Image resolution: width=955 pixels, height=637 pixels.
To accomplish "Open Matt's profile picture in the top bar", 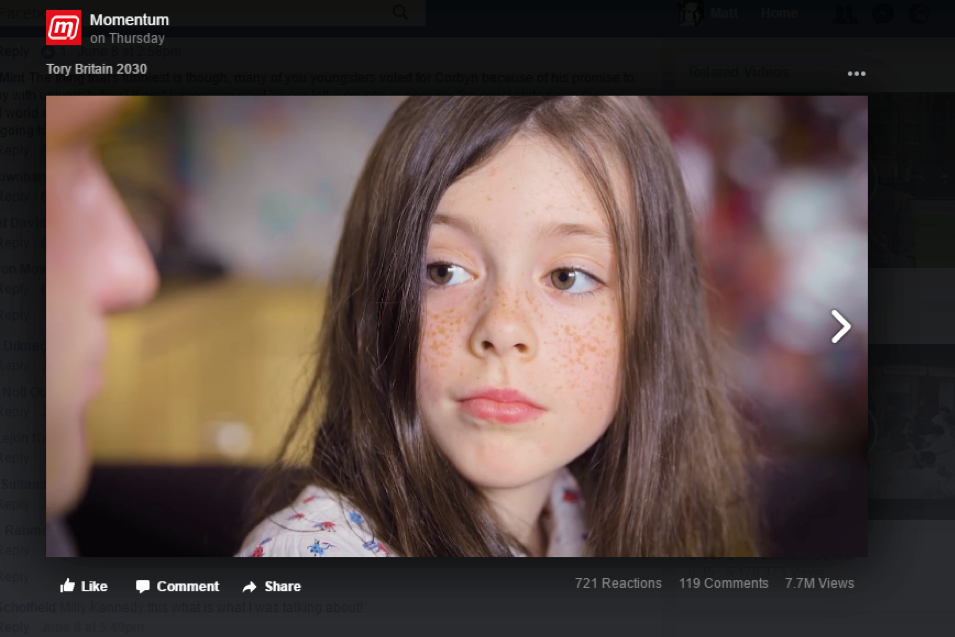I will [x=691, y=13].
